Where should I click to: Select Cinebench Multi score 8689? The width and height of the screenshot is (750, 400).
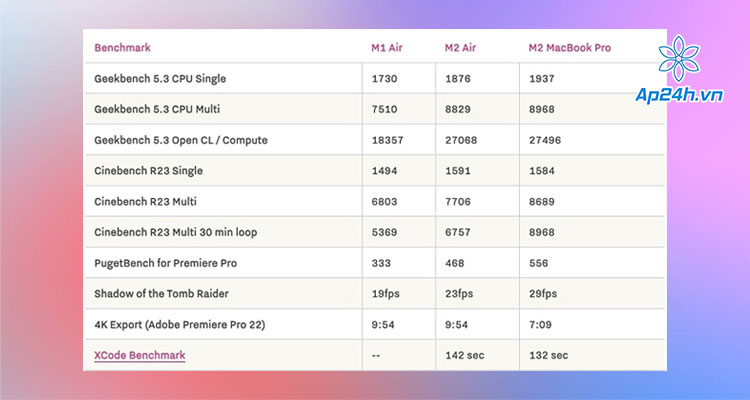542,201
